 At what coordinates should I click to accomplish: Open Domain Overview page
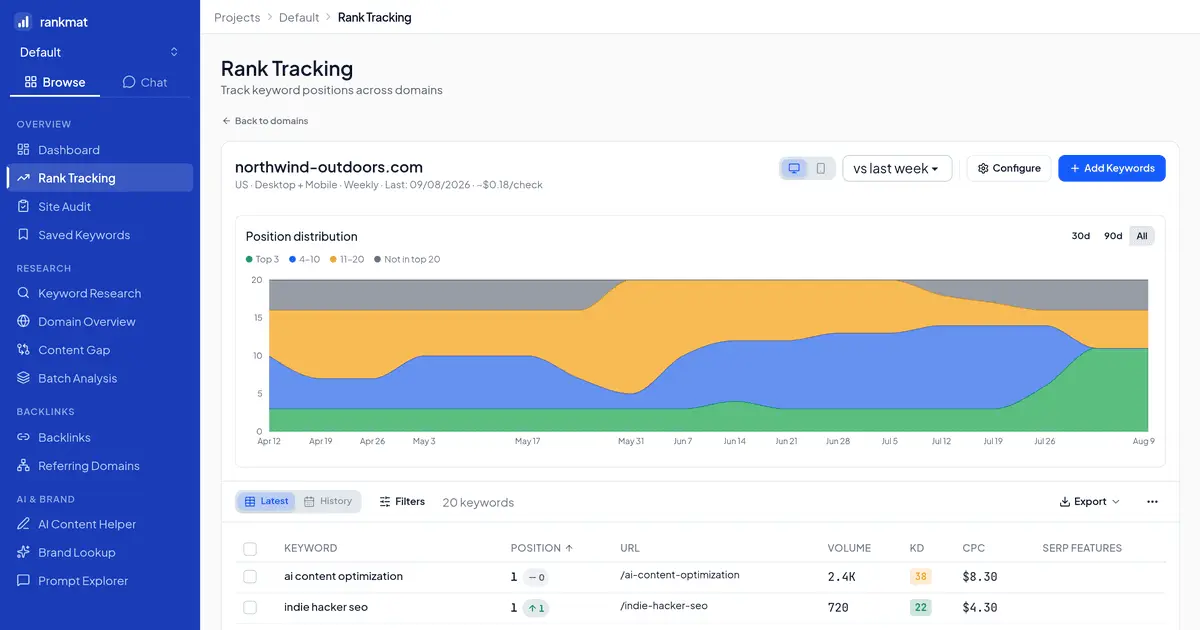tap(100, 322)
